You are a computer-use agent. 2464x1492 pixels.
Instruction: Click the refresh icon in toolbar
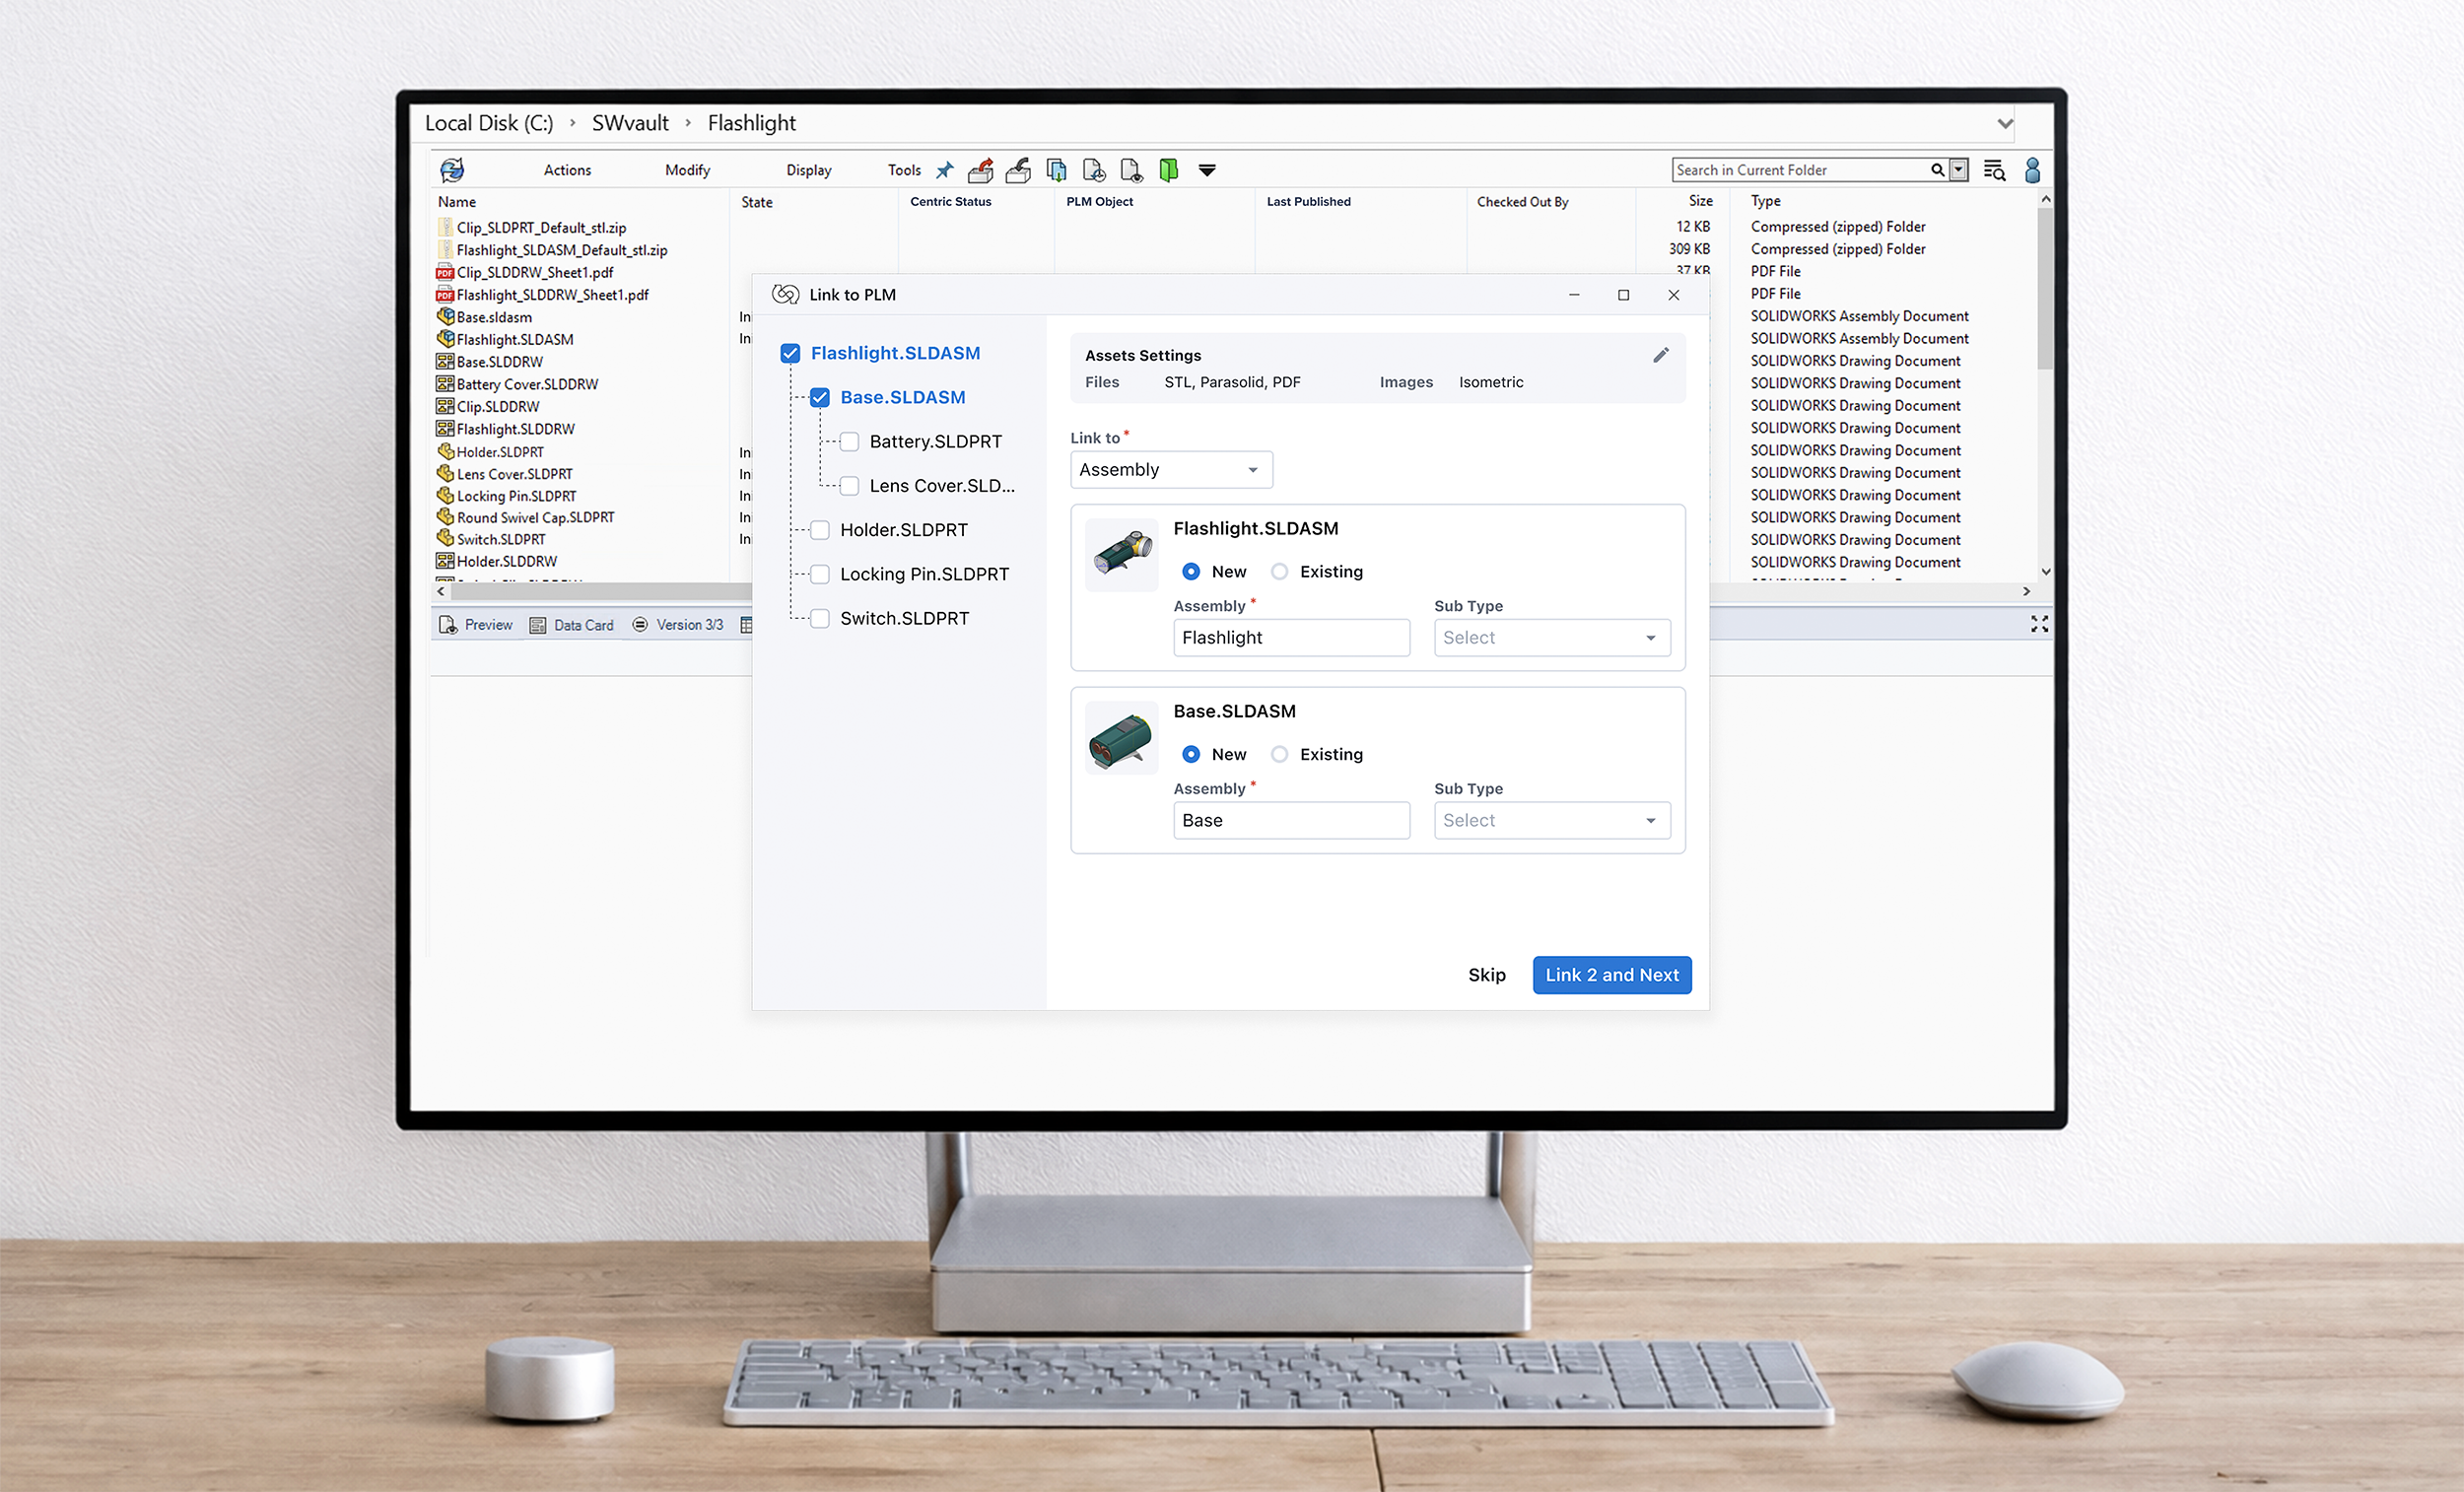pos(452,170)
